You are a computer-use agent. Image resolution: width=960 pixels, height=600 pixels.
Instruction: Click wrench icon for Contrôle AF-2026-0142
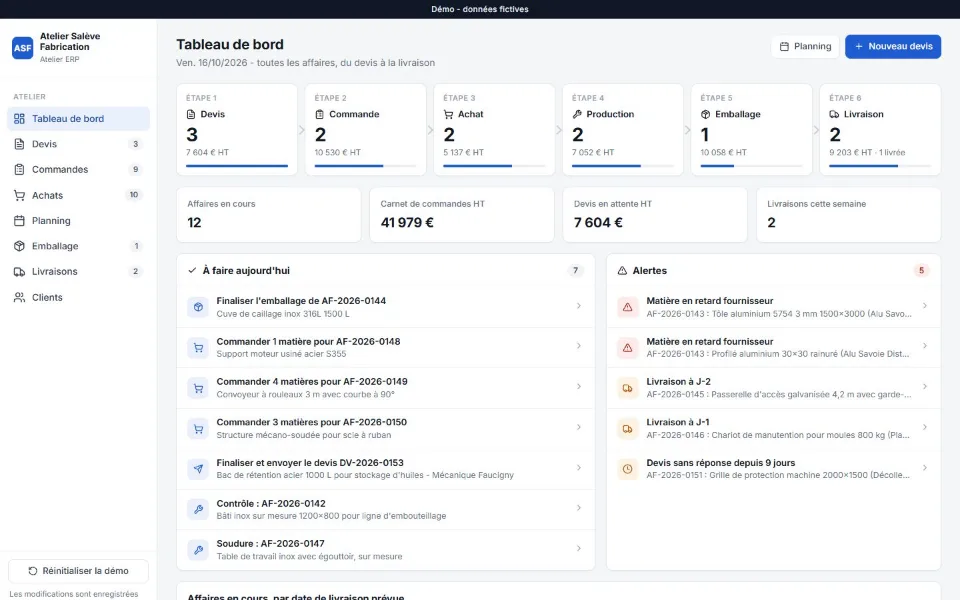[x=198, y=509]
